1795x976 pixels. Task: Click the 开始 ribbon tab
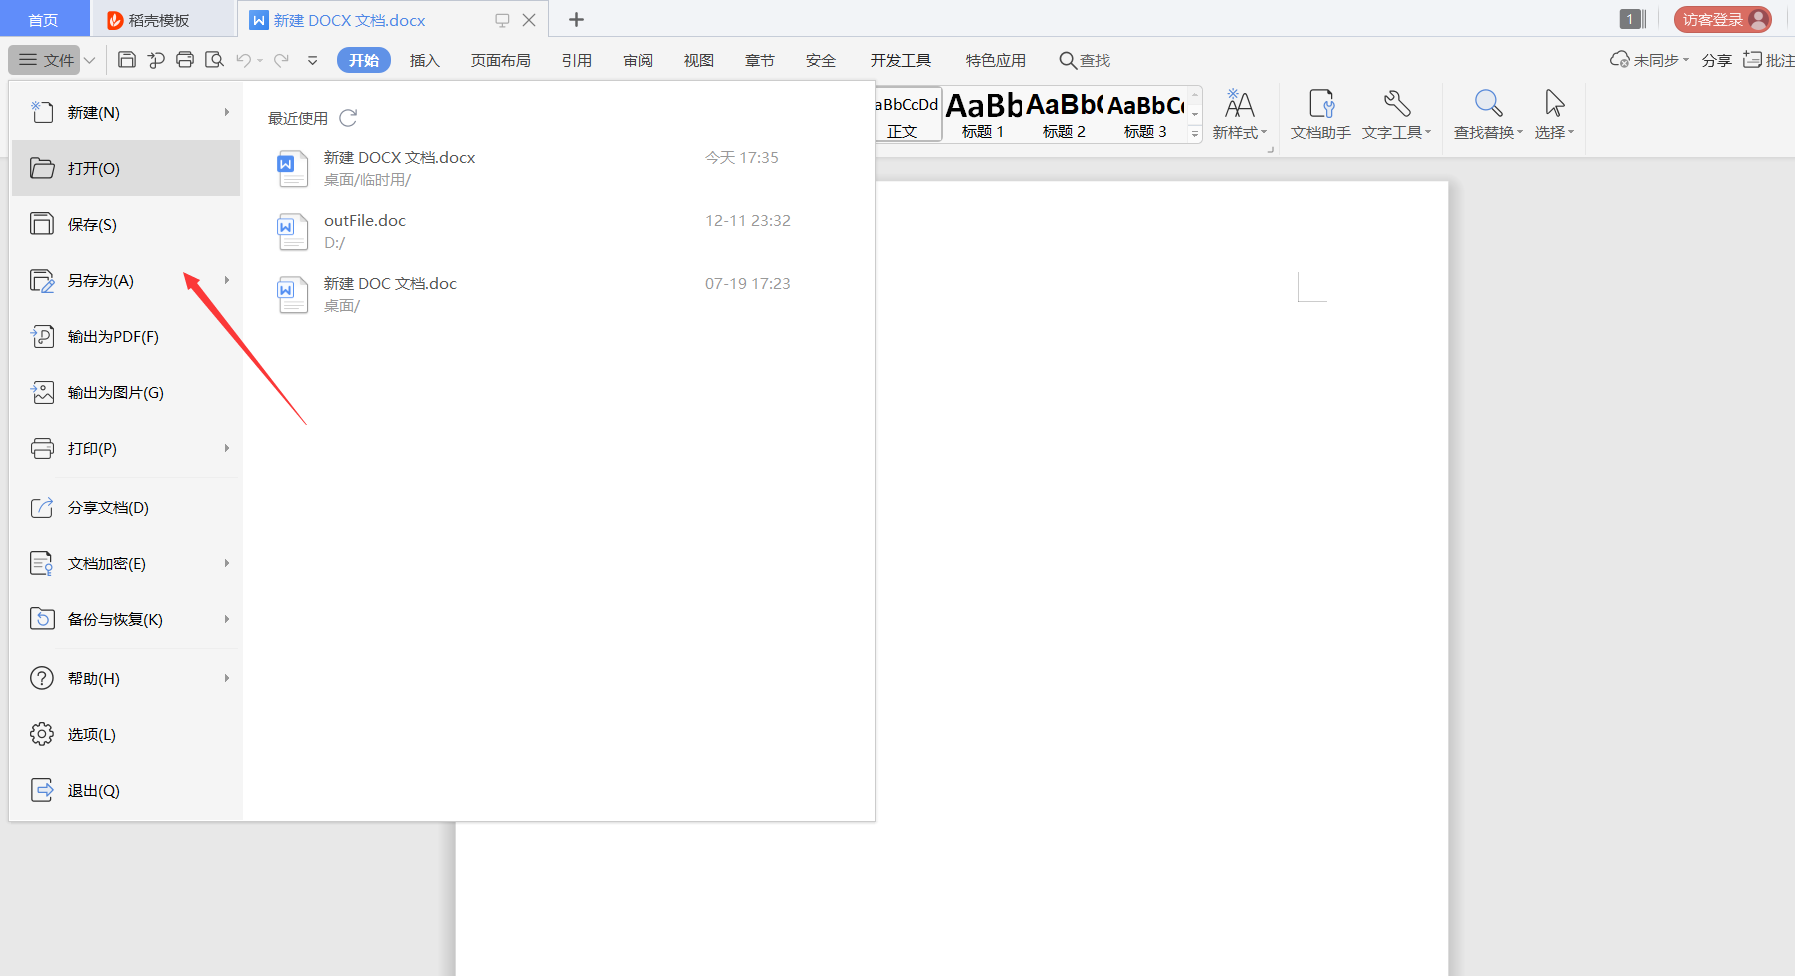pyautogui.click(x=364, y=60)
